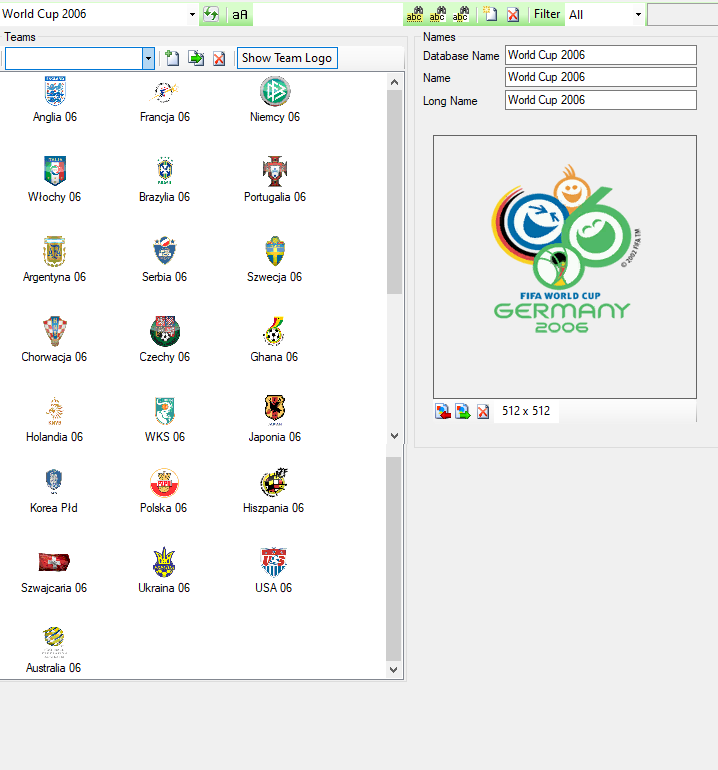718x770 pixels.
Task: Click the empty field right of Filter dropdown
Action: coord(683,15)
